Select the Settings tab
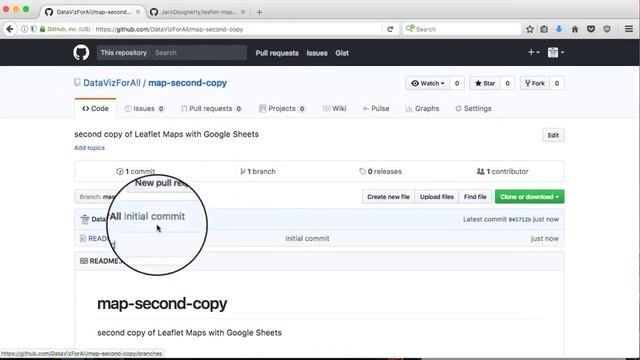This screenshot has height=360, width=640. click(473, 109)
